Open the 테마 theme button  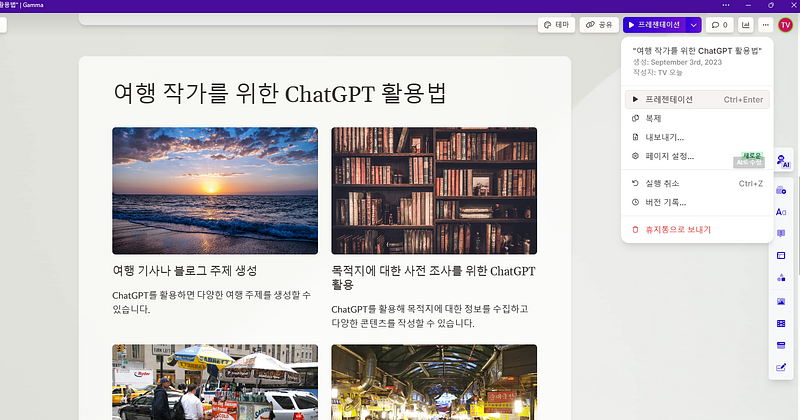[557, 24]
